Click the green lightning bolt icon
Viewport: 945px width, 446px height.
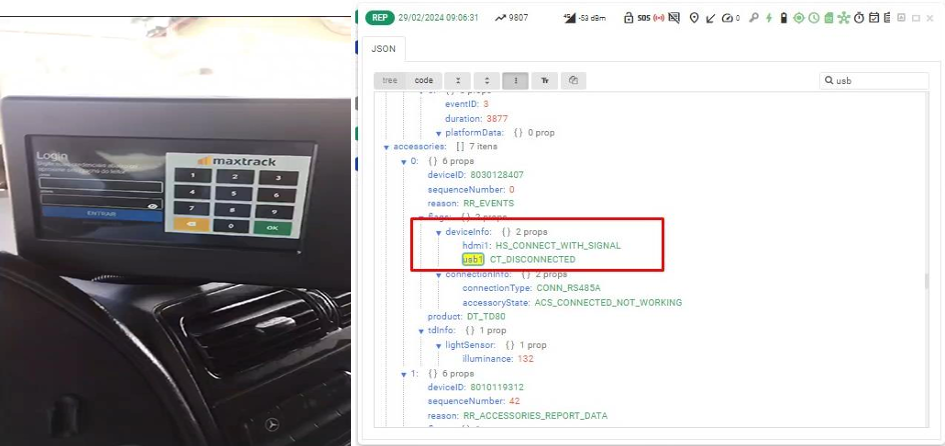(769, 18)
